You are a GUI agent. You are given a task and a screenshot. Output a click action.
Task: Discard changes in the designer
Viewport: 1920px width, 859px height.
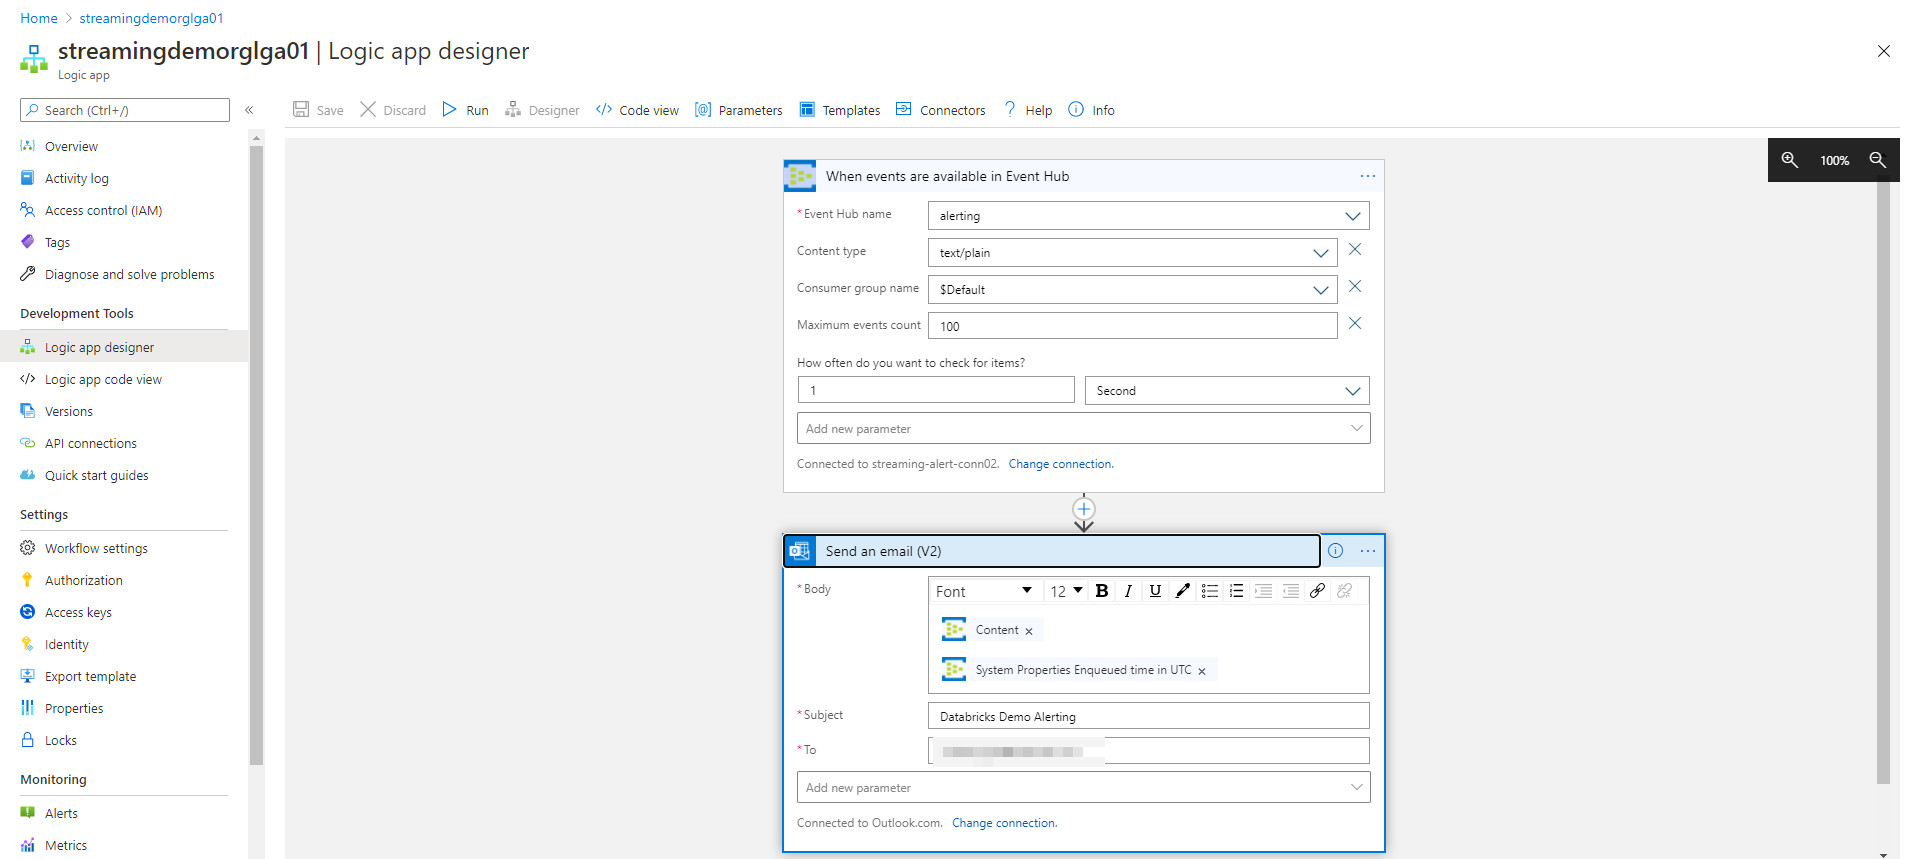click(x=393, y=110)
